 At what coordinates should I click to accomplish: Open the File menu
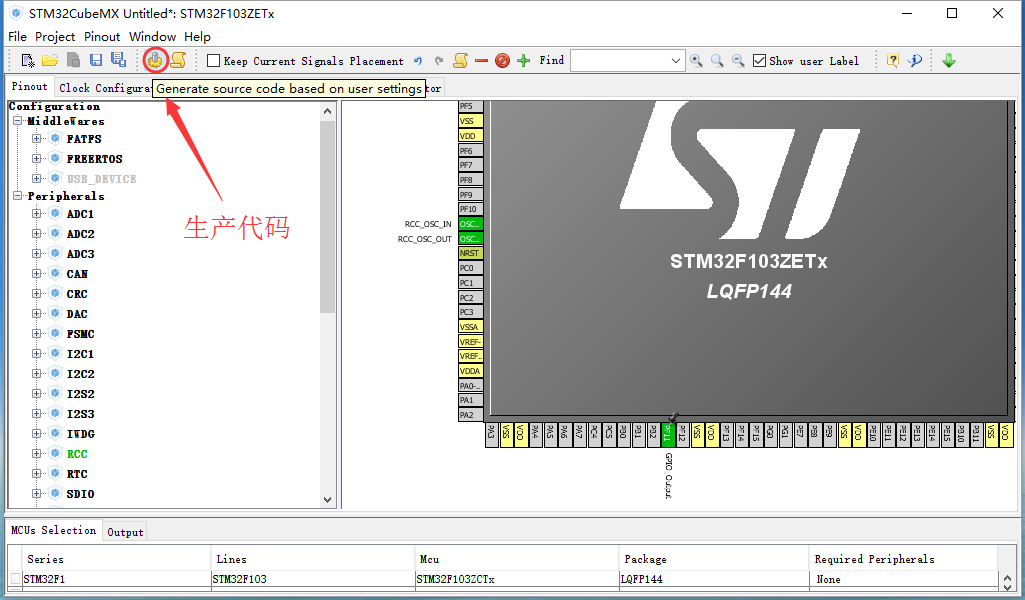coord(17,37)
